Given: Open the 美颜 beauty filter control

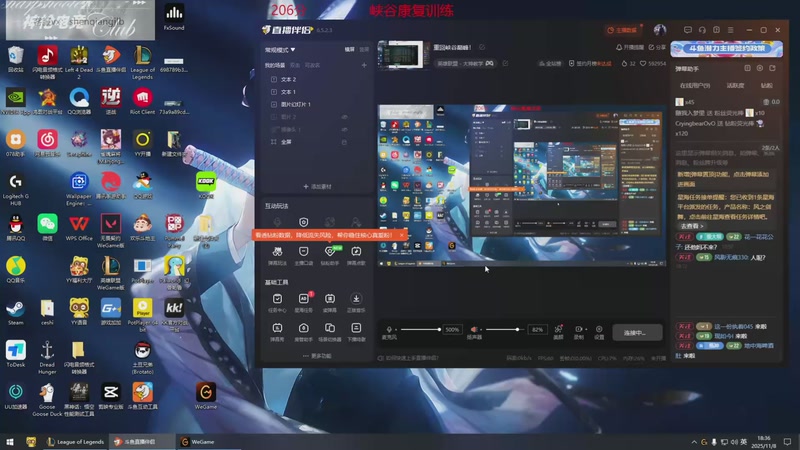Looking at the screenshot, I should [x=558, y=332].
